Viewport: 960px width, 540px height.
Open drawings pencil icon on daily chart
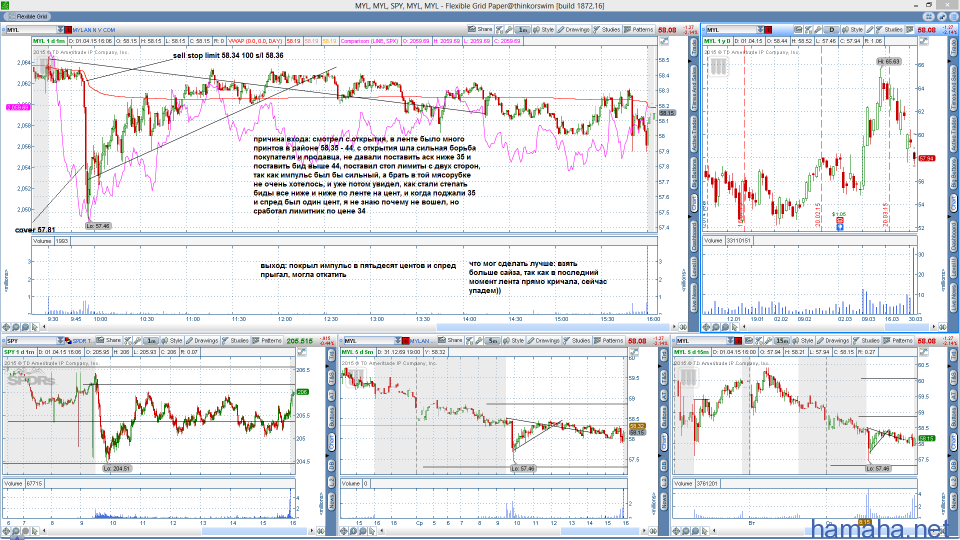click(870, 29)
